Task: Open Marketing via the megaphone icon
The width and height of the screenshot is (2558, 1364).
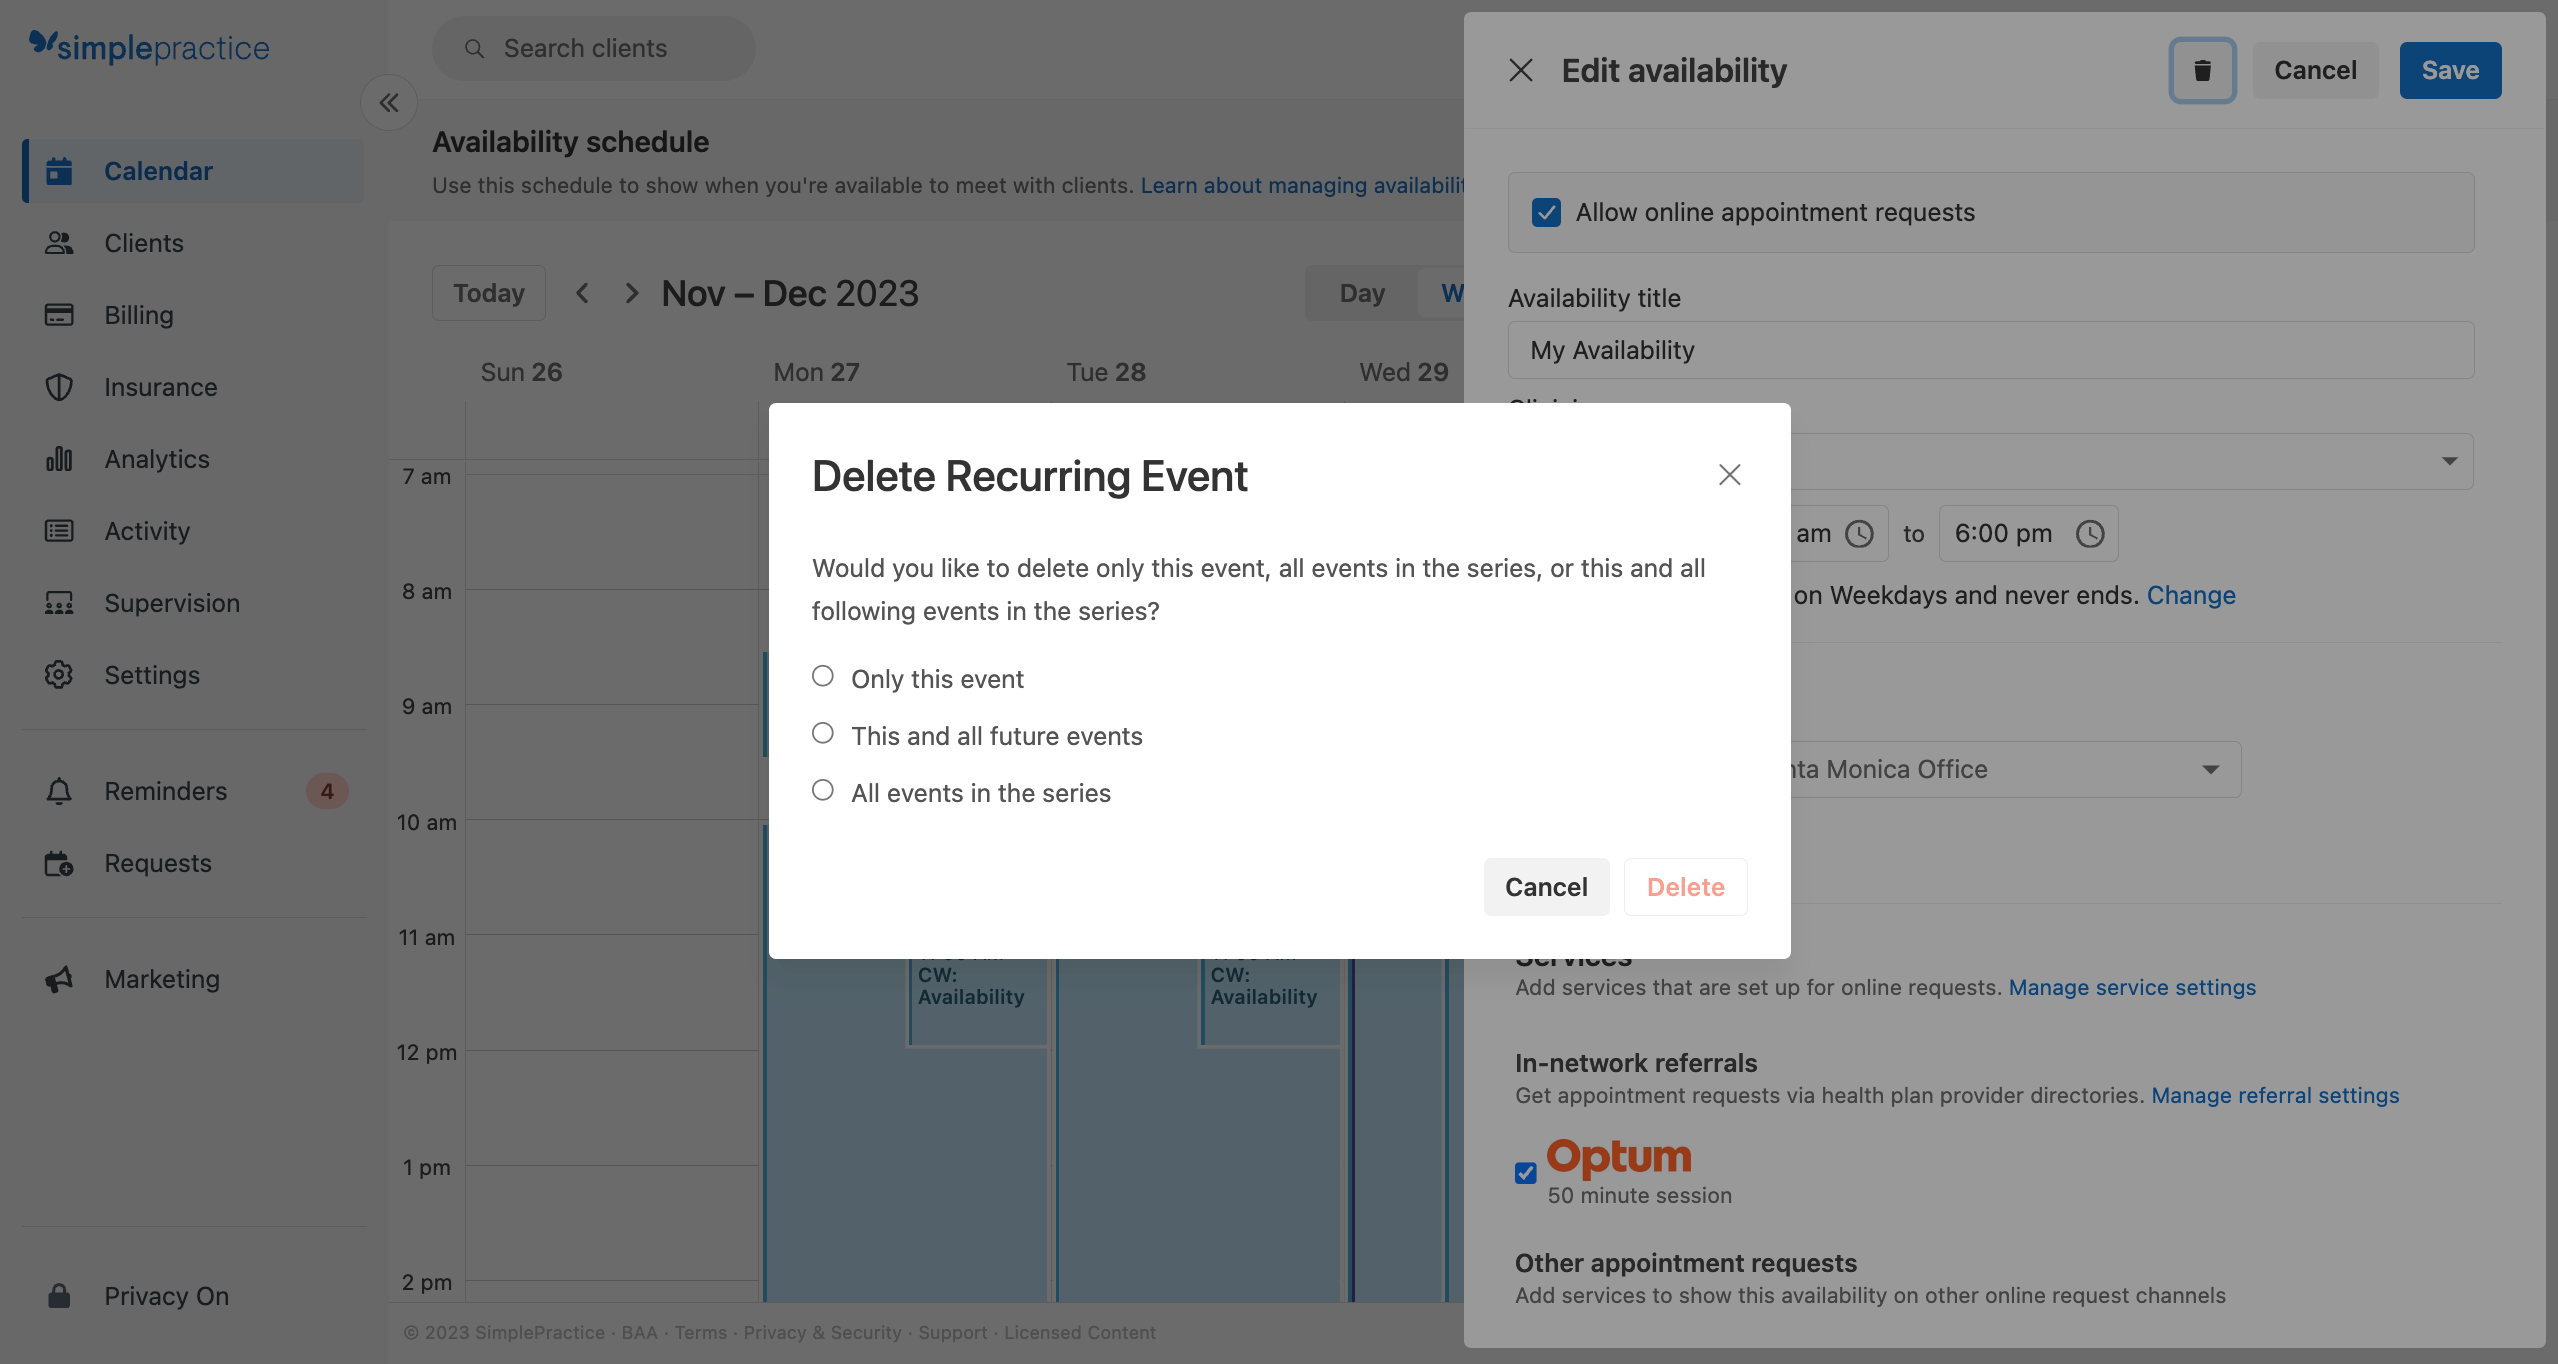Action: 59,979
